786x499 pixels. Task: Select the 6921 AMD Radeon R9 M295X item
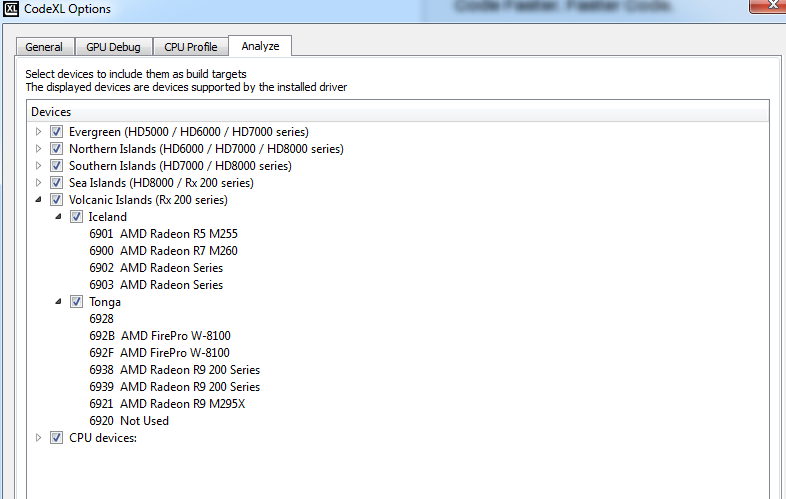(x=167, y=404)
